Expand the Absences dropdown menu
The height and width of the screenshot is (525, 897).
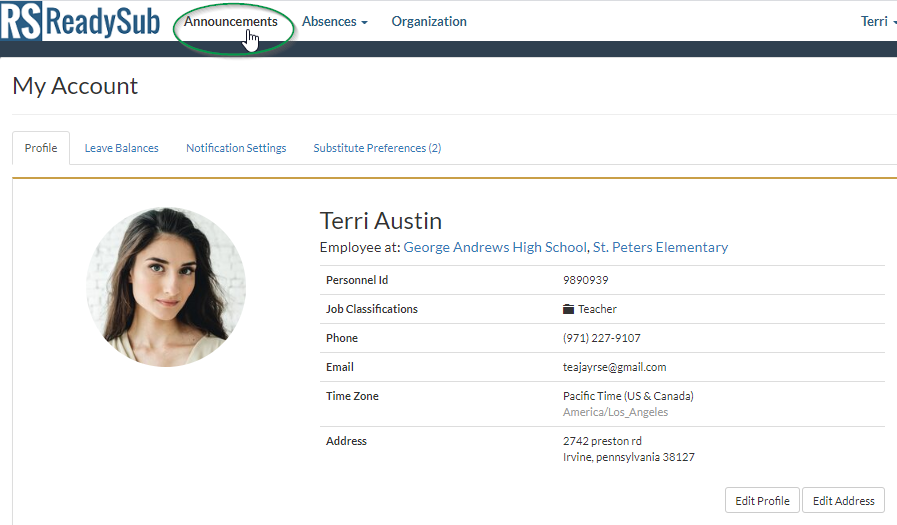click(335, 22)
